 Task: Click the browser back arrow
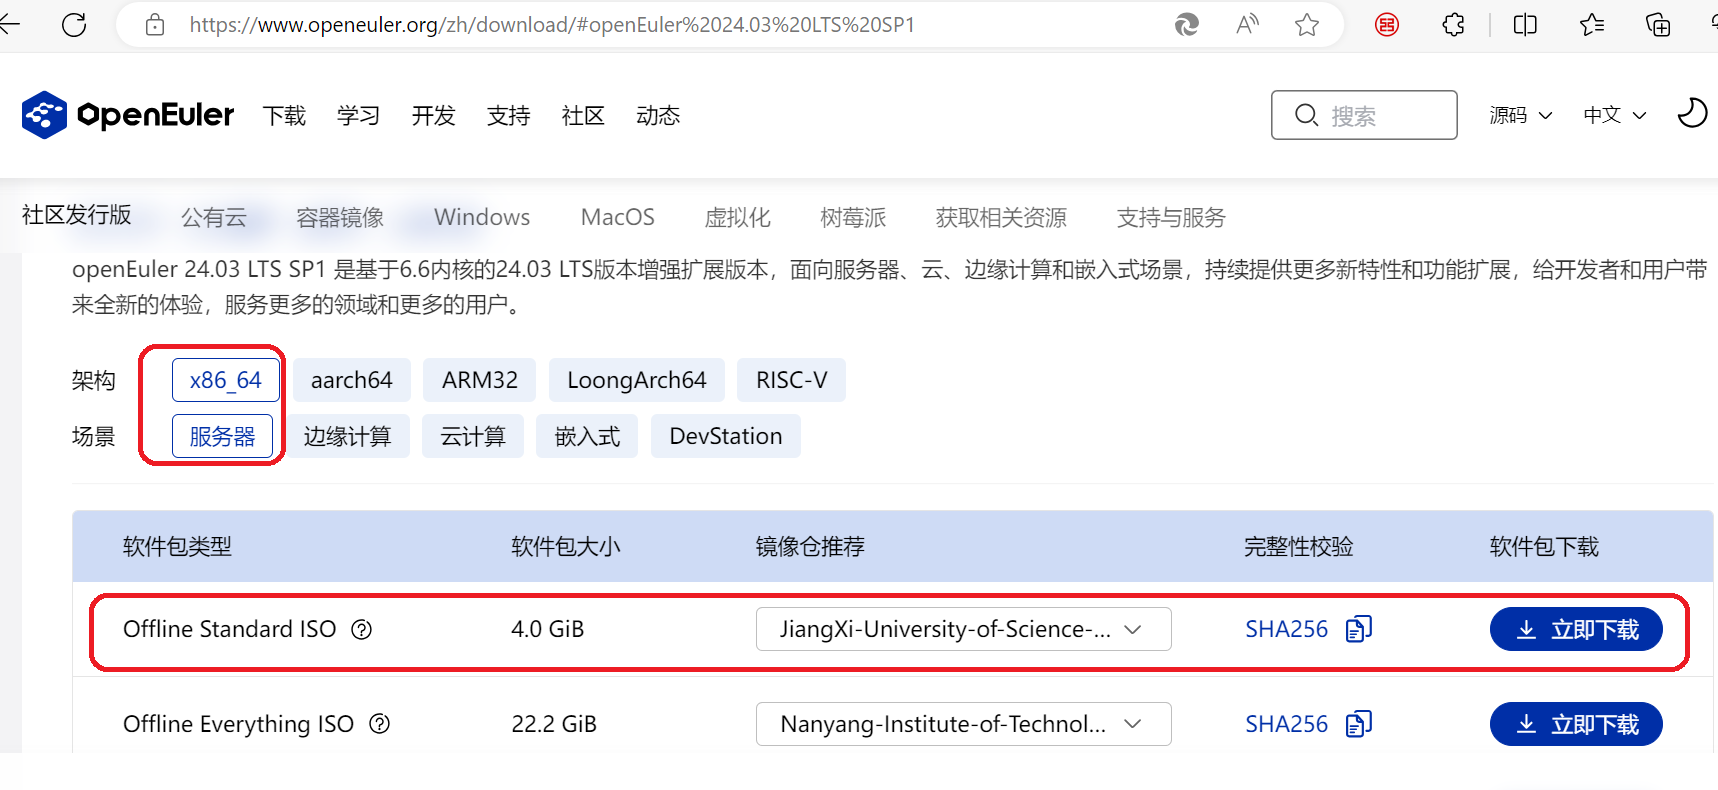(9, 24)
